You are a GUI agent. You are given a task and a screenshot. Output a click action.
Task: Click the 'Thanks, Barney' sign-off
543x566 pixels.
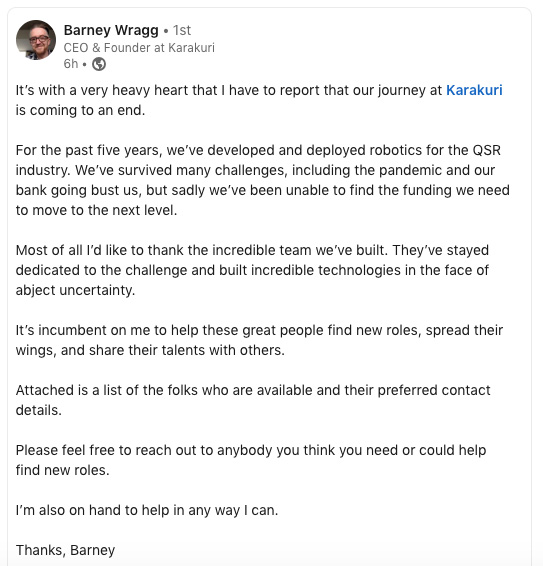pos(65,550)
